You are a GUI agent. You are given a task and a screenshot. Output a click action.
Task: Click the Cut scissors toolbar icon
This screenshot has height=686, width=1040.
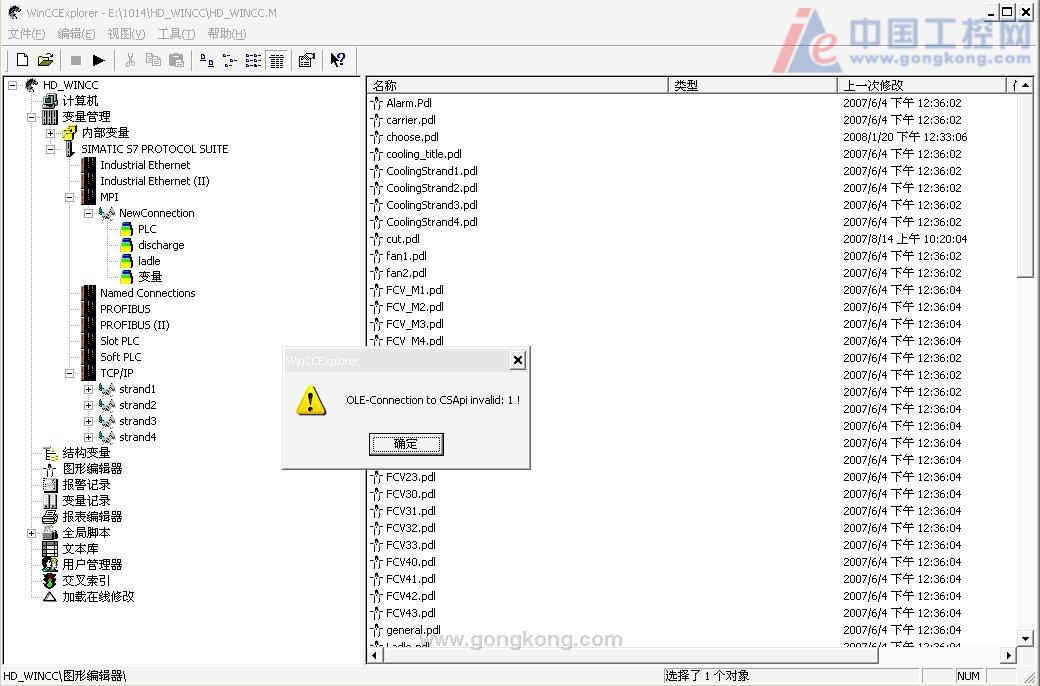click(x=130, y=60)
